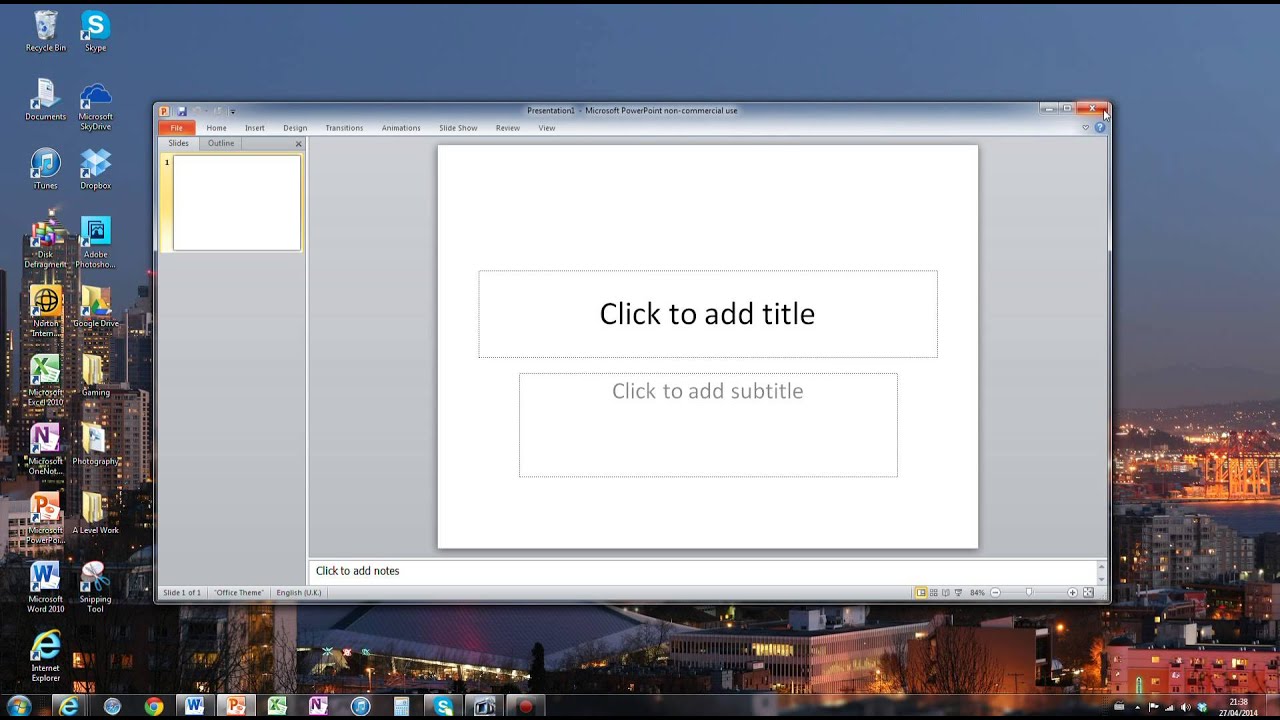Open the Review ribbon tab
This screenshot has height=720, width=1280.
pos(508,128)
